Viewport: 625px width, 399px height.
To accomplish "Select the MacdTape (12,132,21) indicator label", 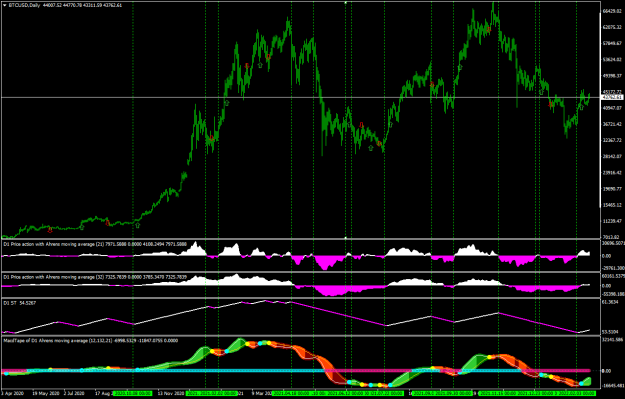I will click(90, 341).
